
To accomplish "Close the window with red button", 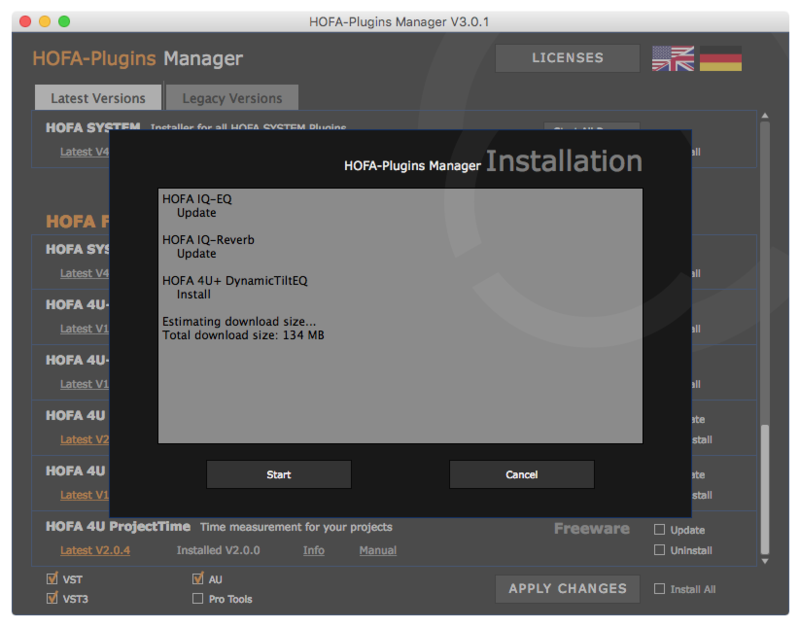I will coord(25,21).
